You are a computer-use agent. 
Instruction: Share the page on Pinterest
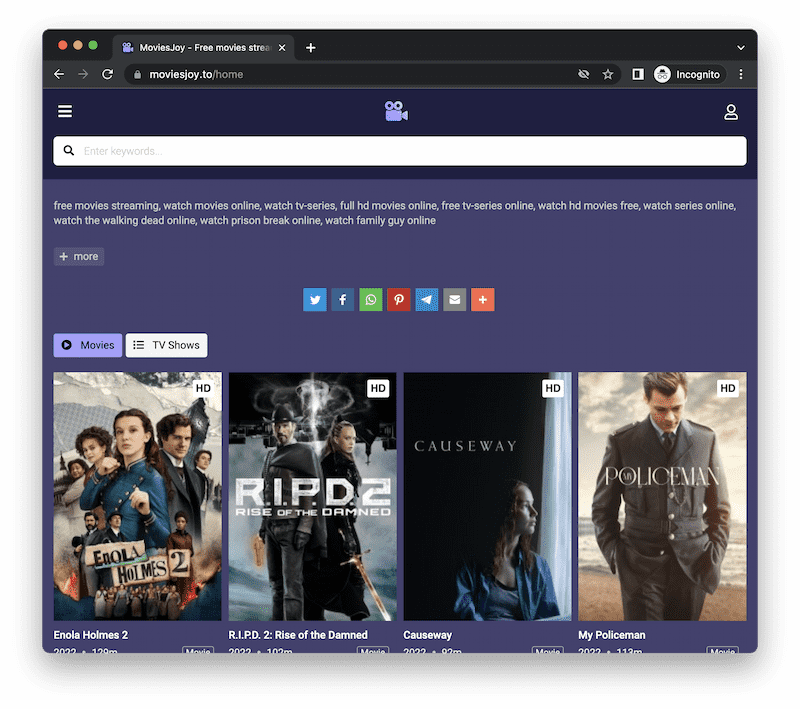tap(398, 299)
